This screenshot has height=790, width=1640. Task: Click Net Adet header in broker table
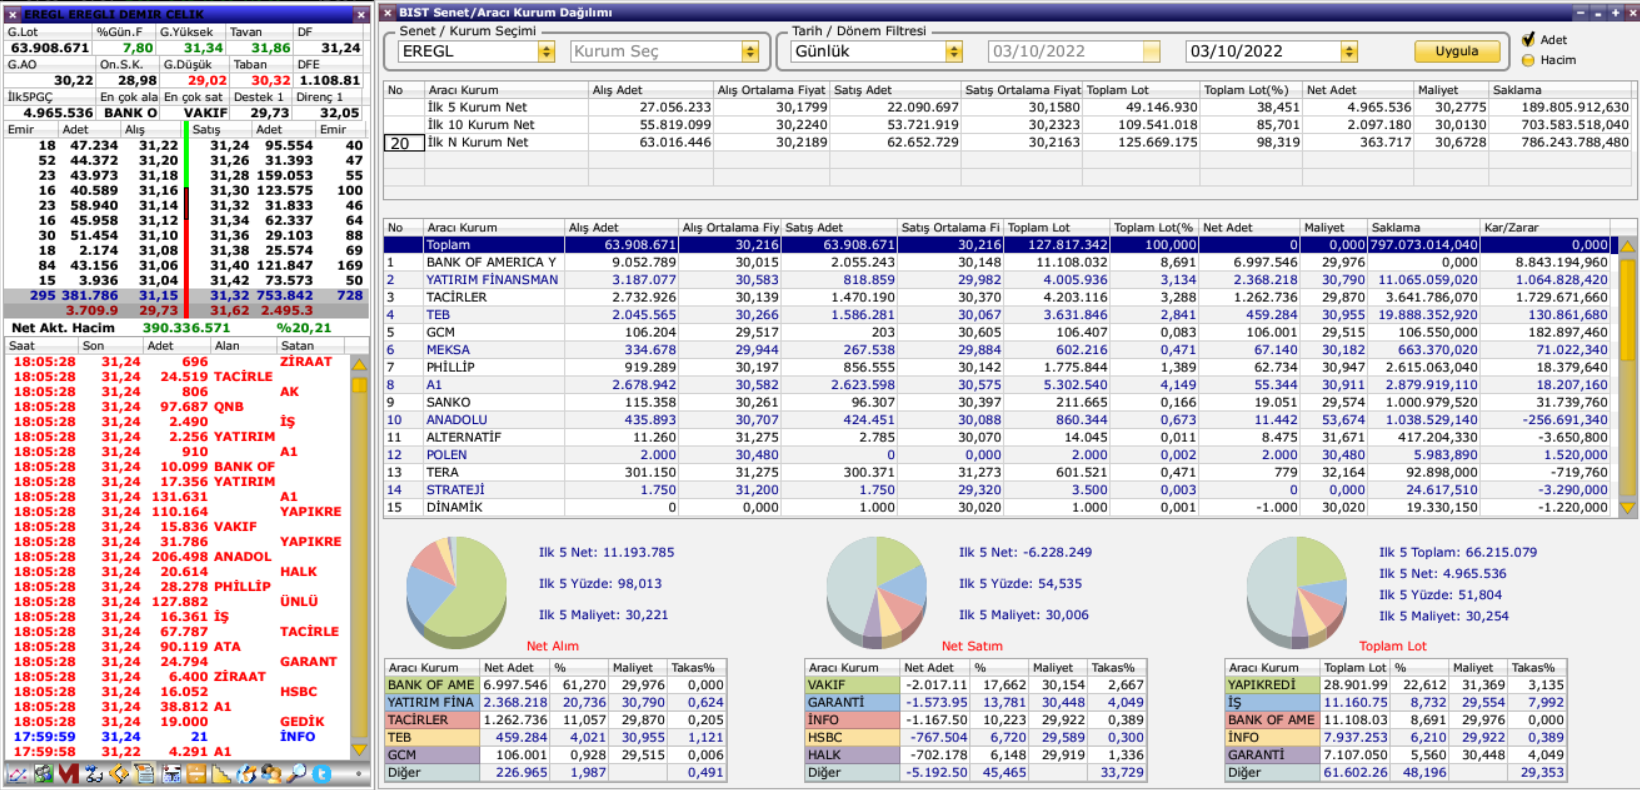(1250, 228)
